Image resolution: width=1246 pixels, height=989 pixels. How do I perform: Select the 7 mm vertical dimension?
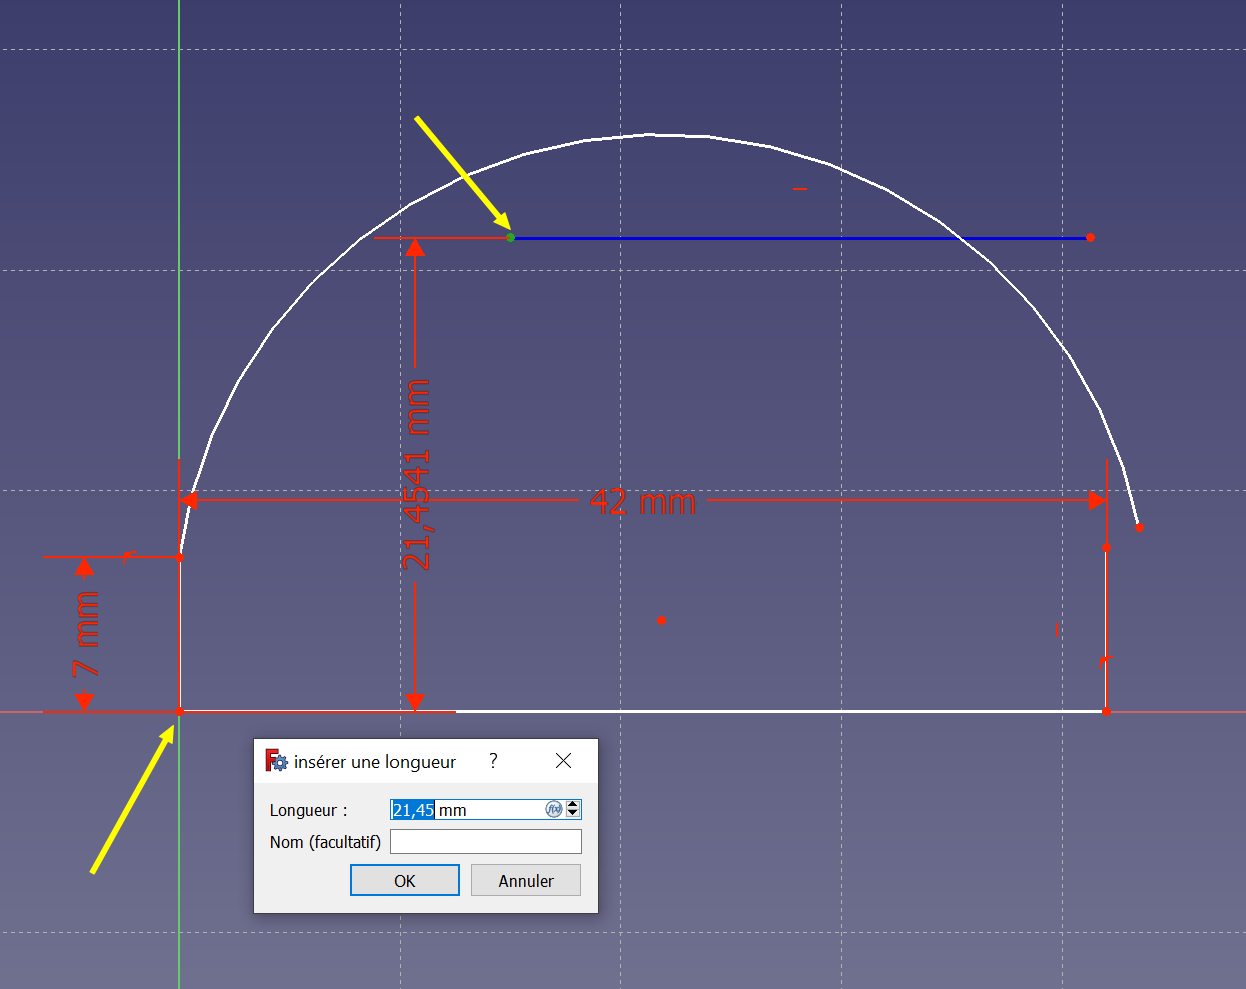(87, 634)
